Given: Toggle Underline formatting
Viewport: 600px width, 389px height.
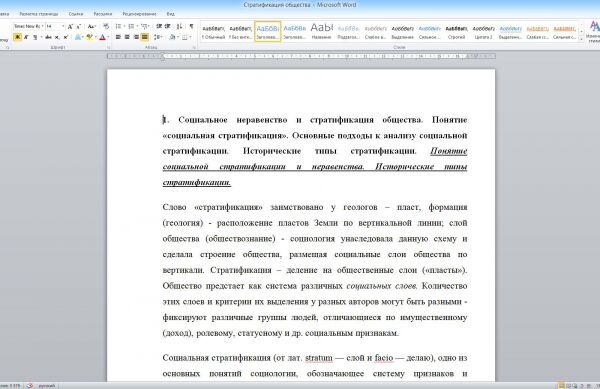Looking at the screenshot, I should 35,37.
